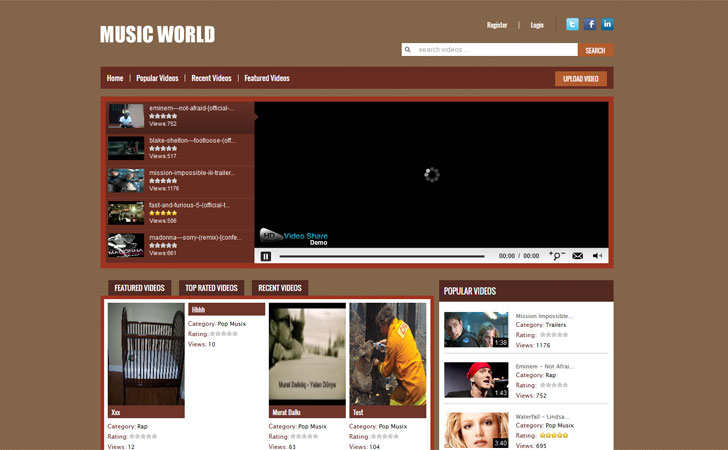This screenshot has width=728, height=450.
Task: Select blake-shelton footloose playlist thumbnail
Action: click(126, 148)
